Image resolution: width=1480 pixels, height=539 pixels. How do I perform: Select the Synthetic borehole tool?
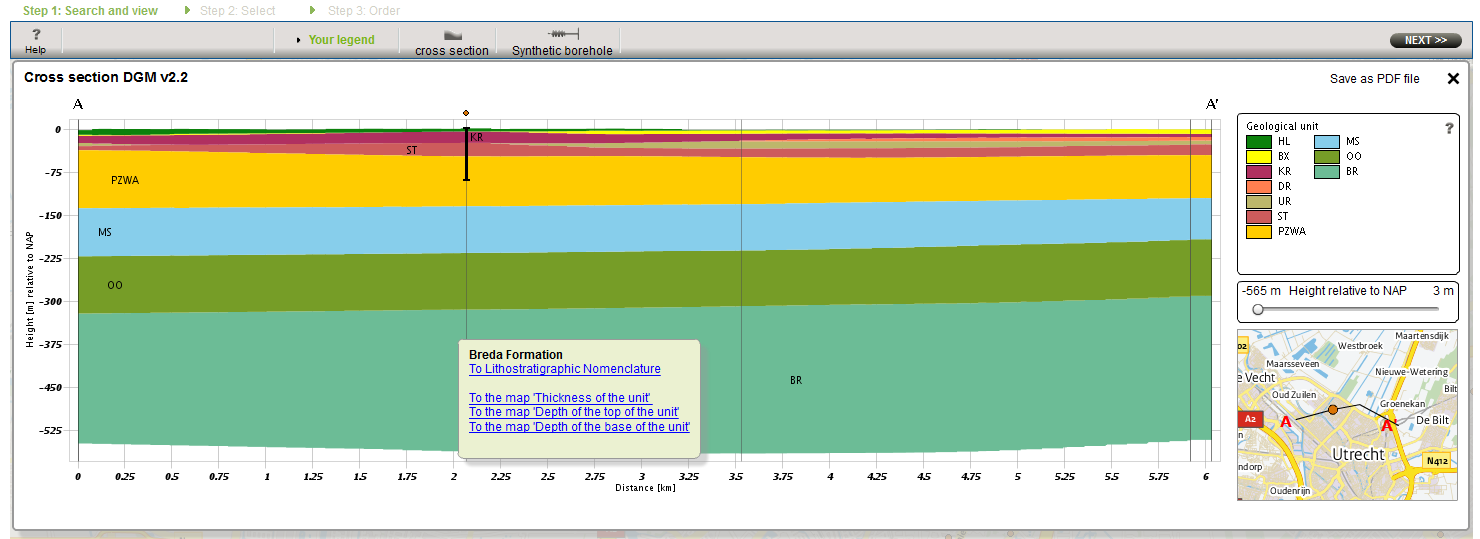coord(562,42)
